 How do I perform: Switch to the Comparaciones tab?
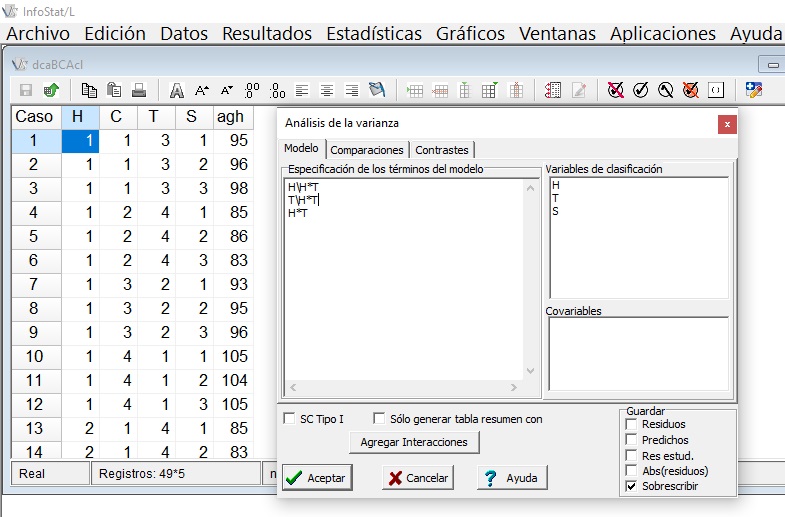(x=366, y=150)
